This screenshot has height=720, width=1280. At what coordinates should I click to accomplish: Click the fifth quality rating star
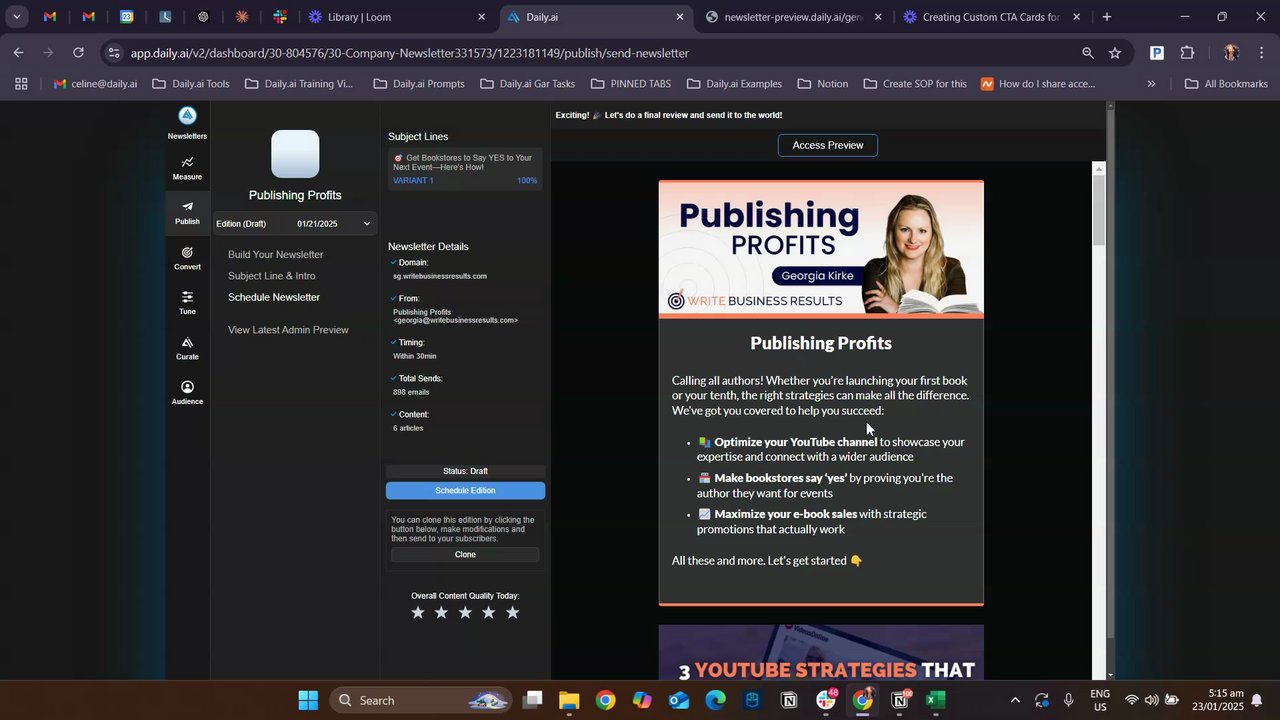pyautogui.click(x=512, y=613)
